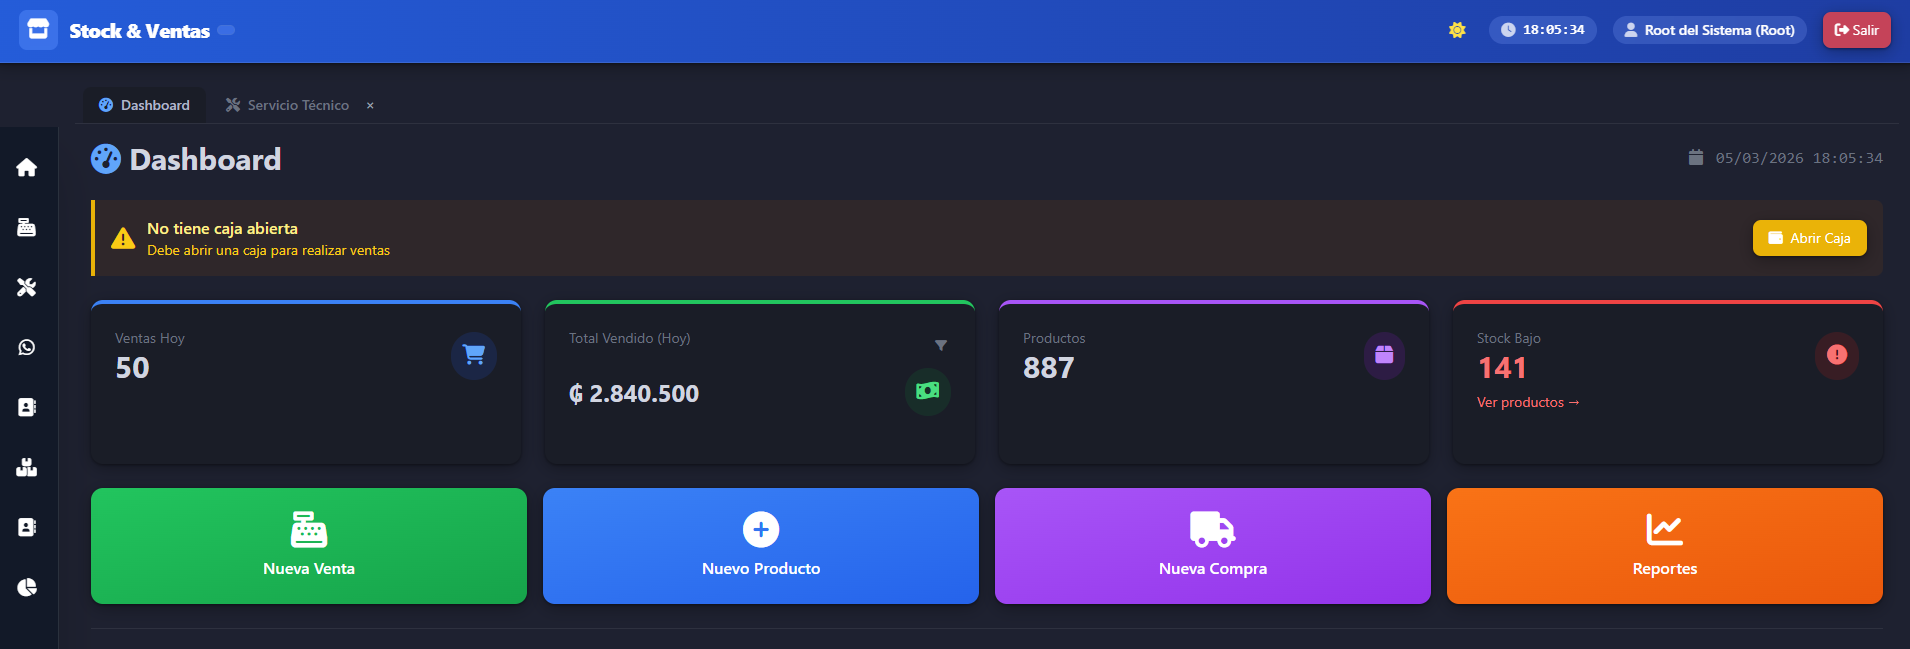Switch to the Dashboard tab

[x=145, y=105]
